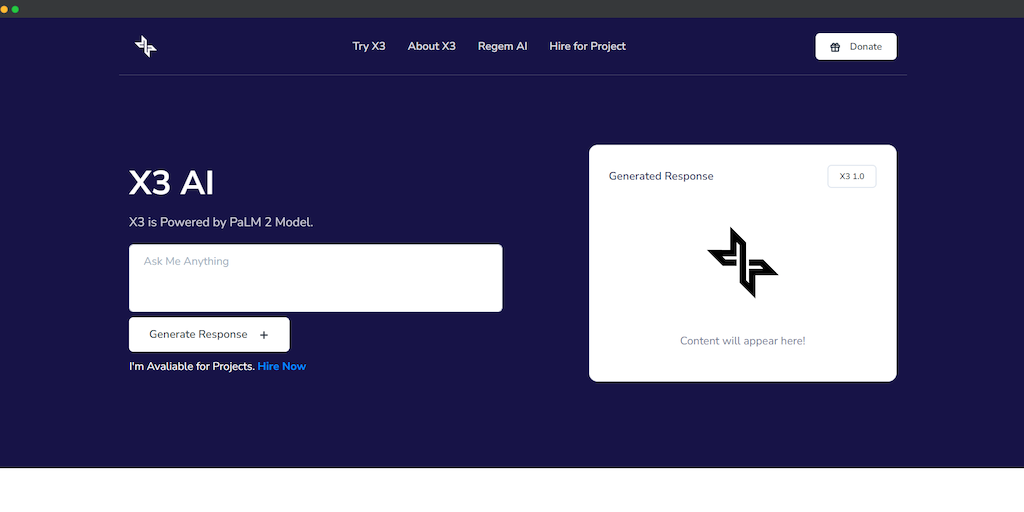Click the X3 logo in the header

point(146,46)
